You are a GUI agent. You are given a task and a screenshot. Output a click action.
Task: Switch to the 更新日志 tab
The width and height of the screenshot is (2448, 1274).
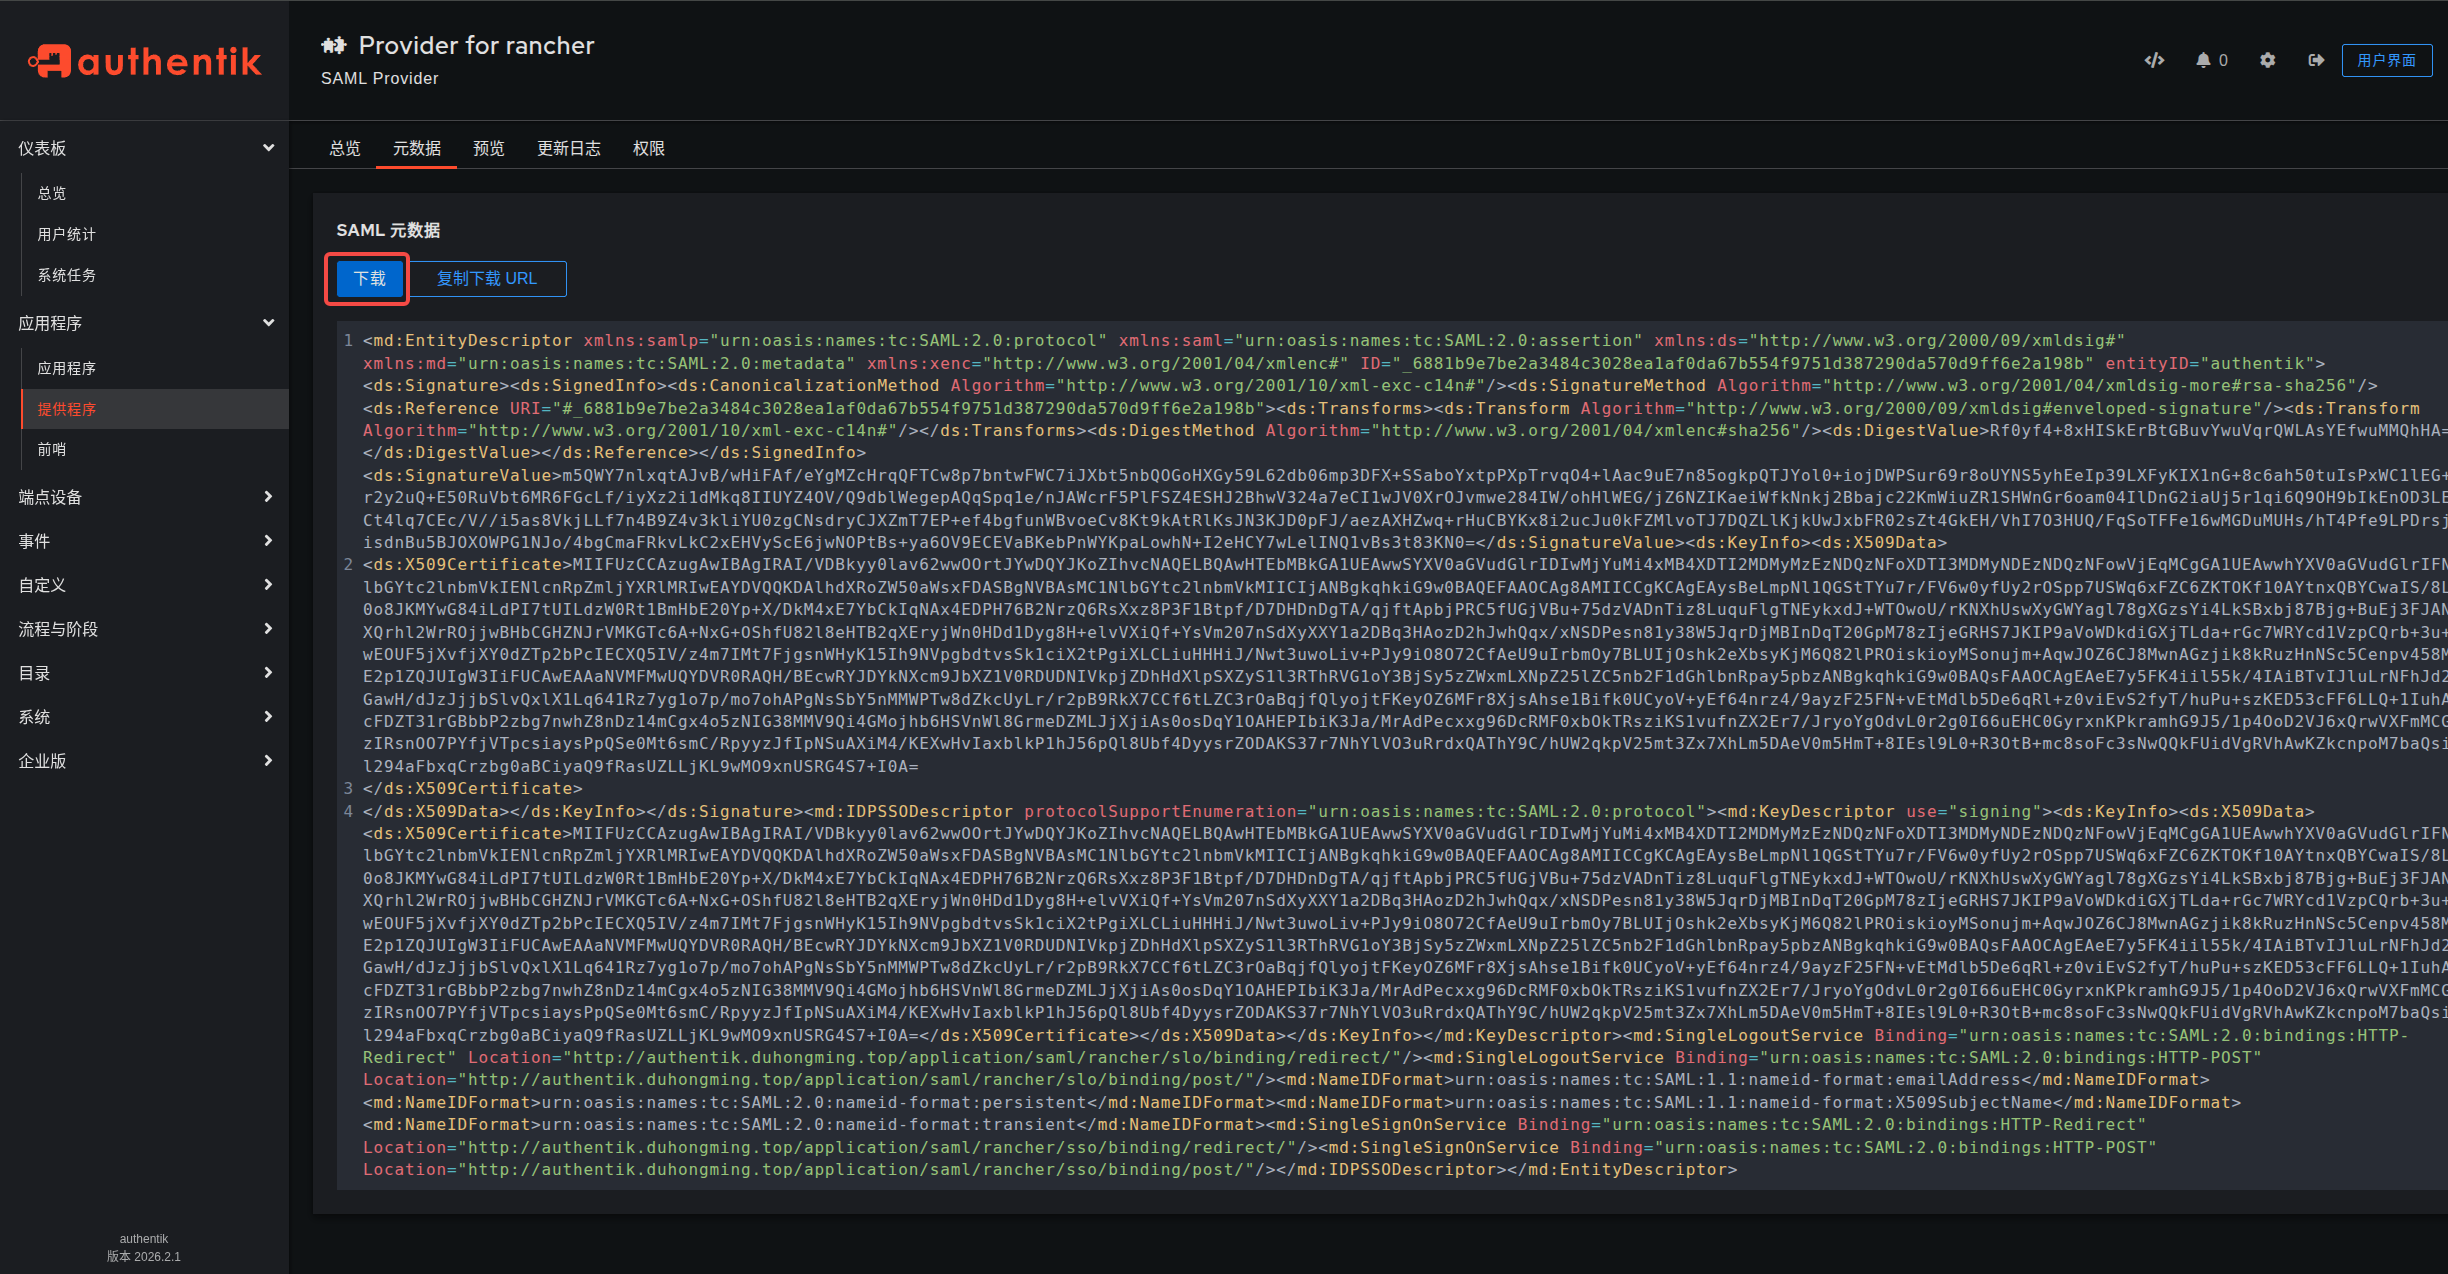point(568,148)
